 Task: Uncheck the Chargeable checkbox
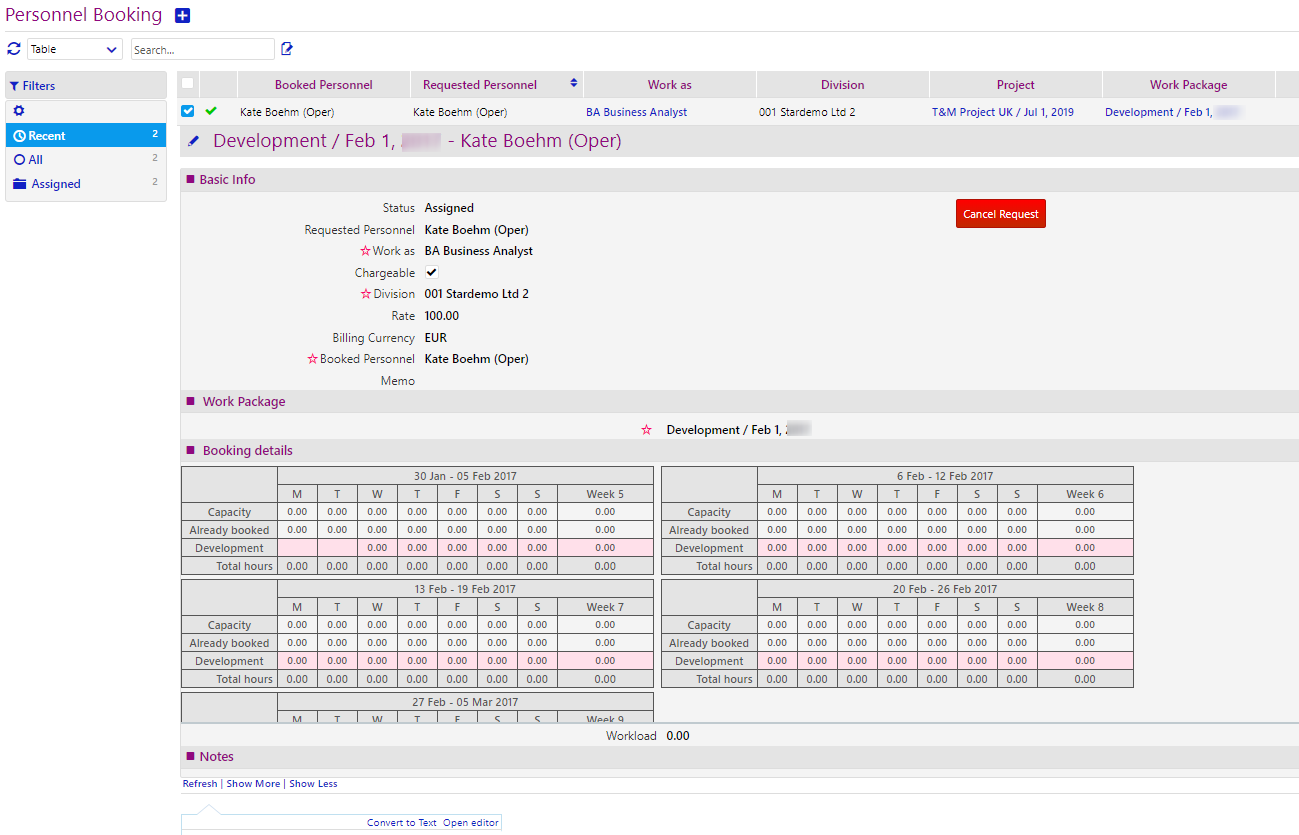(431, 272)
